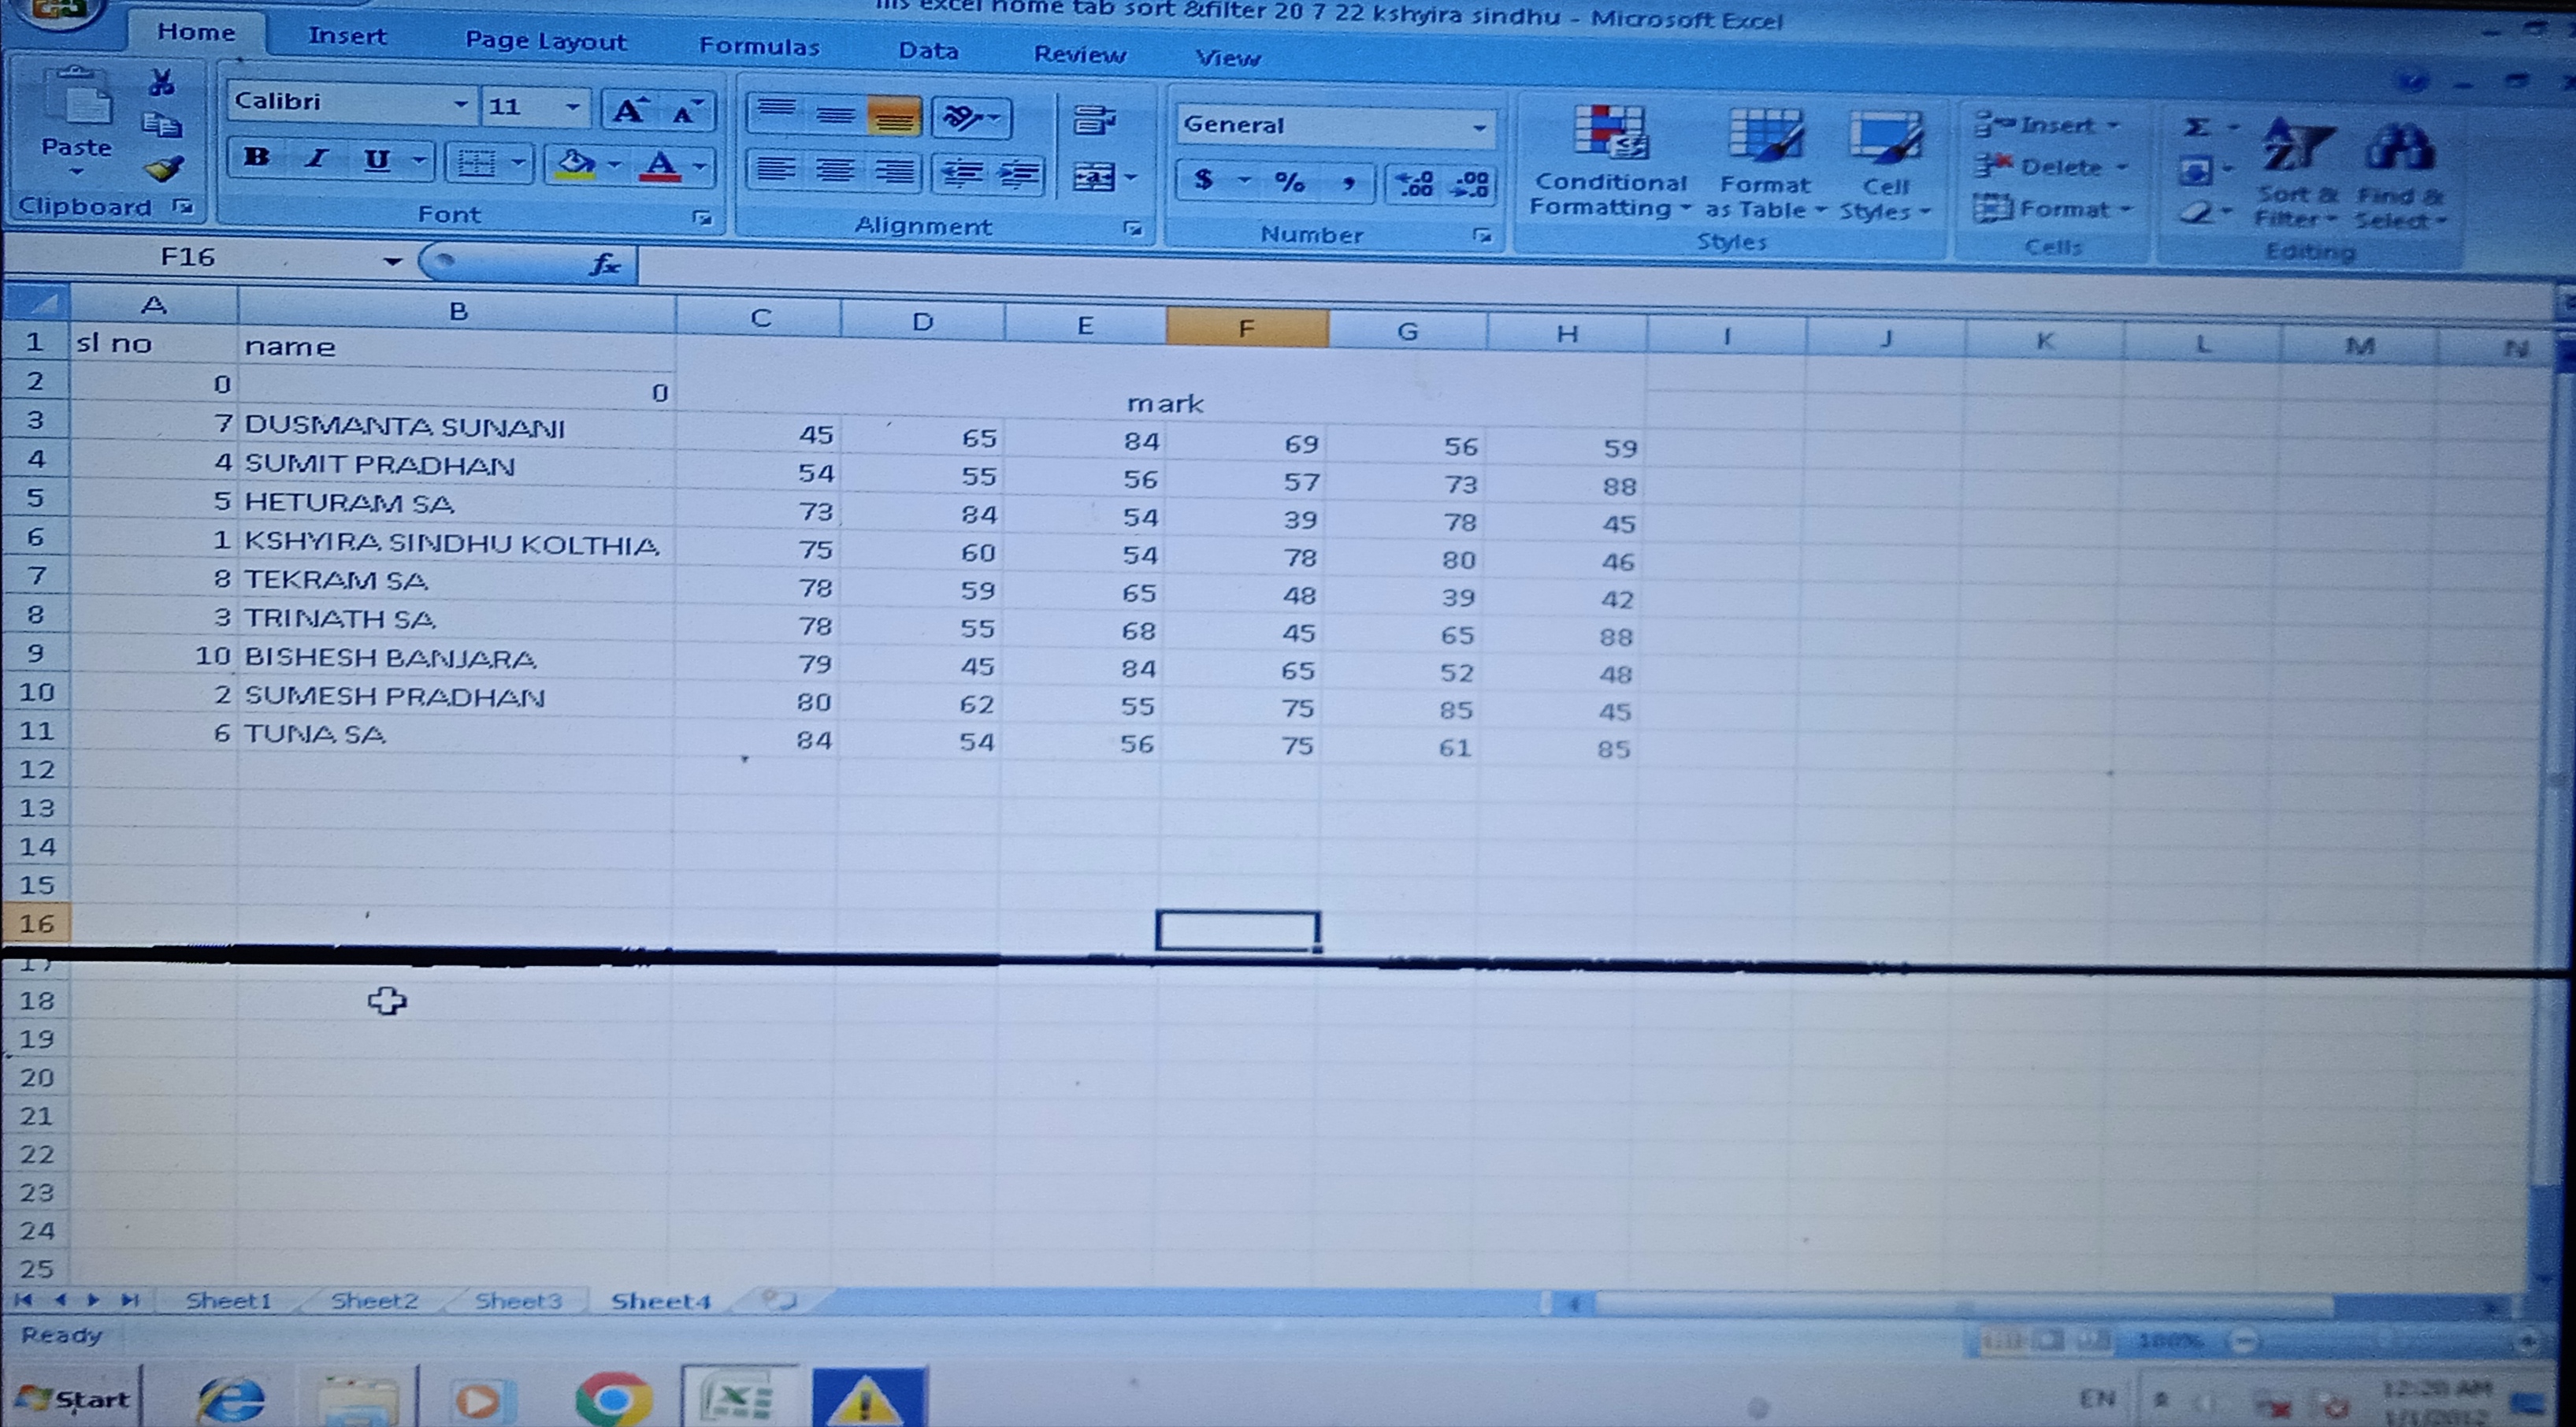Click the Cut scissors icon

(161, 82)
